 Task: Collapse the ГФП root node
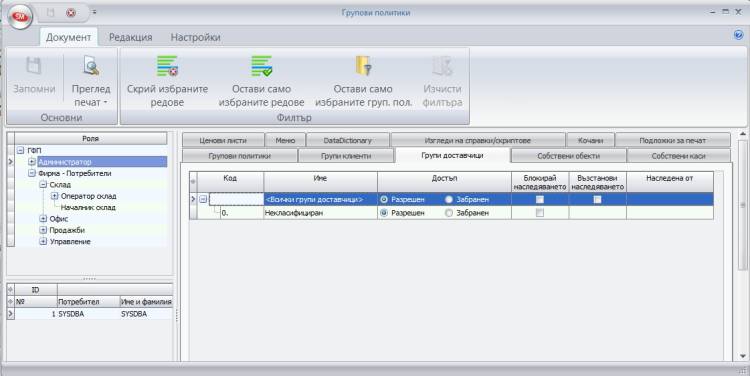point(21,150)
